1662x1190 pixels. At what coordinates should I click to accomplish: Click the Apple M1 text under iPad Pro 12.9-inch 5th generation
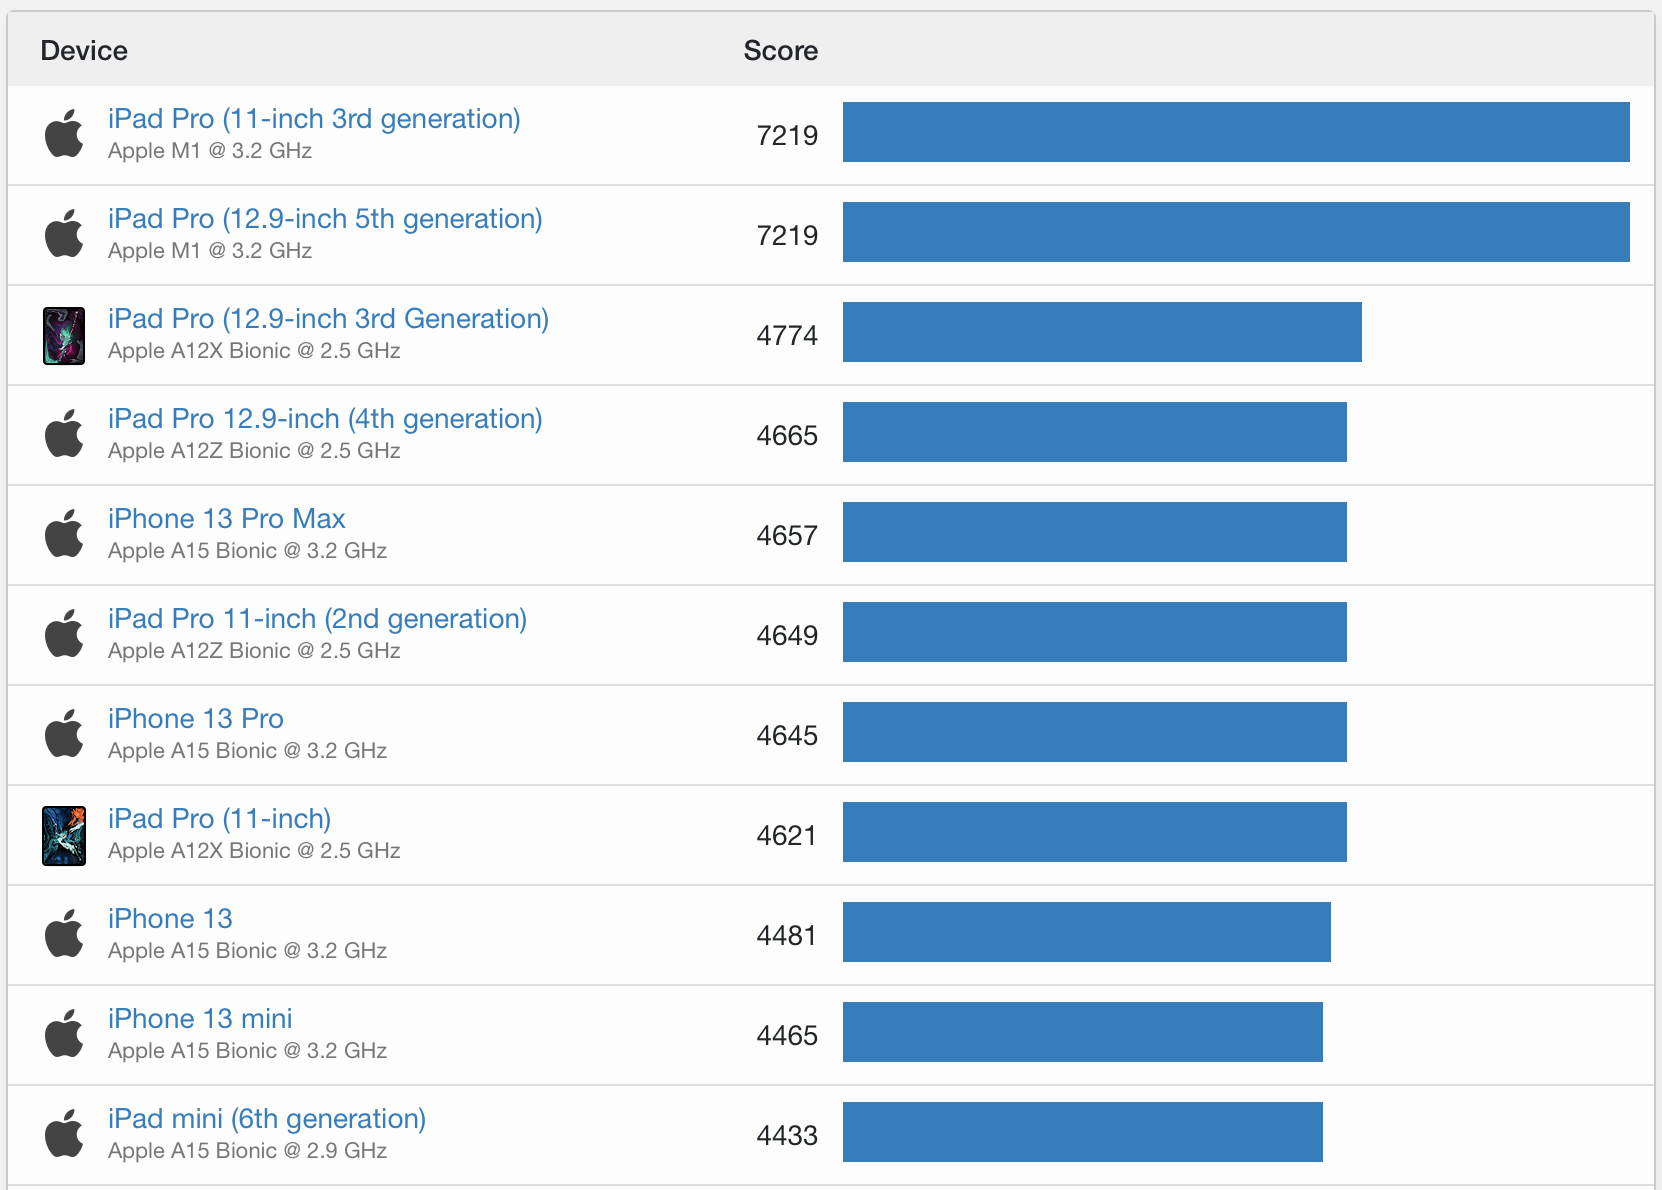point(210,251)
